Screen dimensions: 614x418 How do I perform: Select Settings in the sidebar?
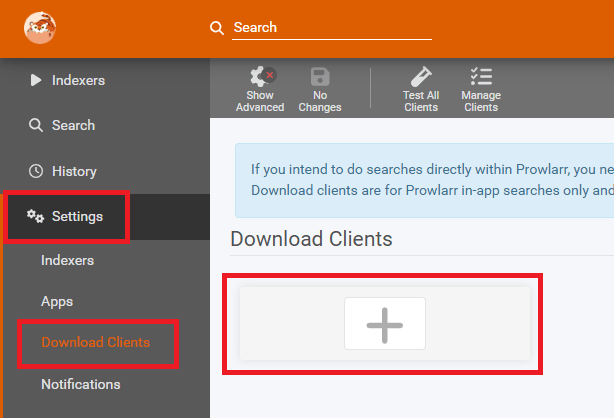click(x=107, y=217)
